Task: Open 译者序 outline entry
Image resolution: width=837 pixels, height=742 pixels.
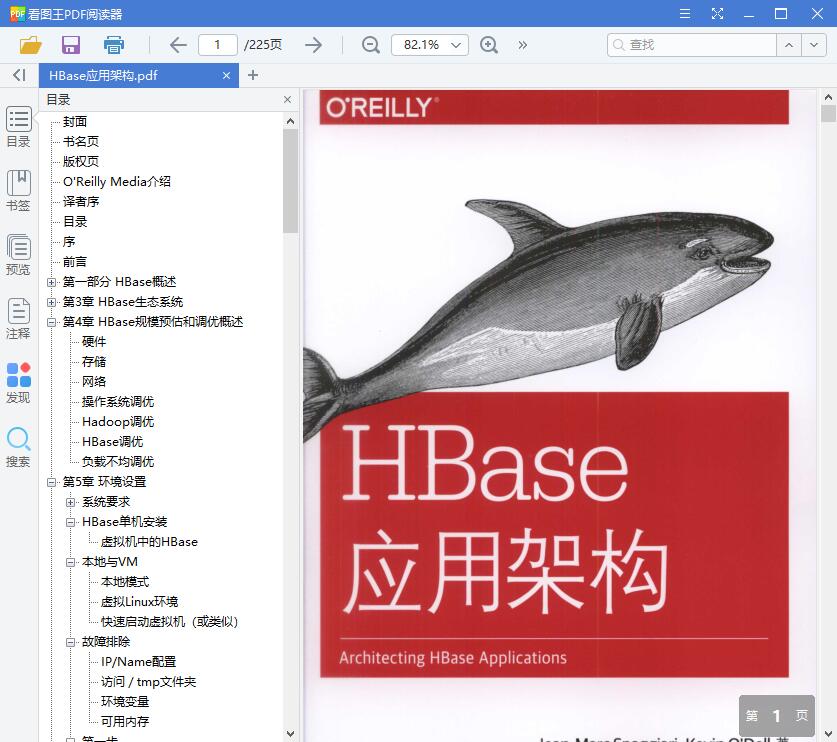Action: click(81, 202)
